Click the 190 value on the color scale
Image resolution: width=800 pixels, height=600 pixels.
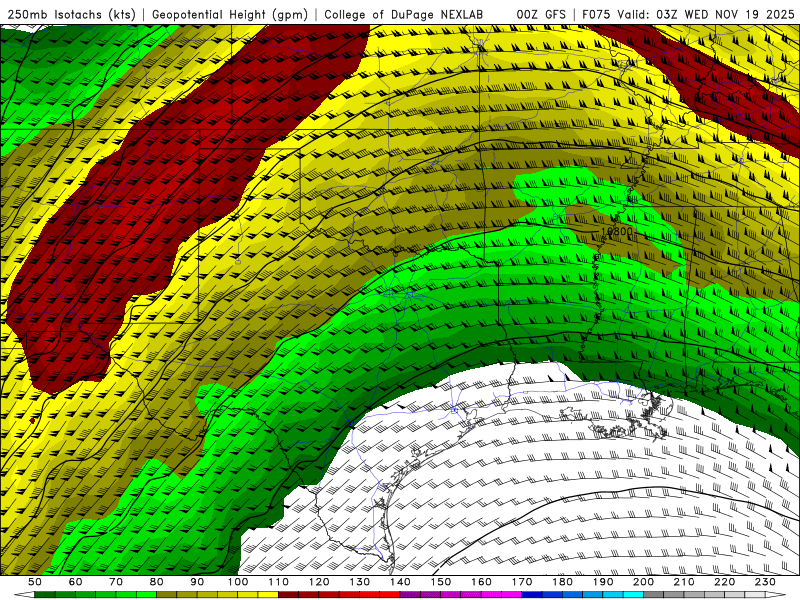pos(603,582)
